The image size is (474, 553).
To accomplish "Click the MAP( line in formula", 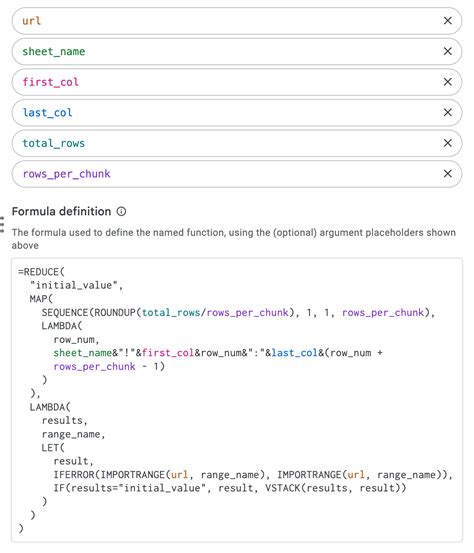I will pos(41,299).
